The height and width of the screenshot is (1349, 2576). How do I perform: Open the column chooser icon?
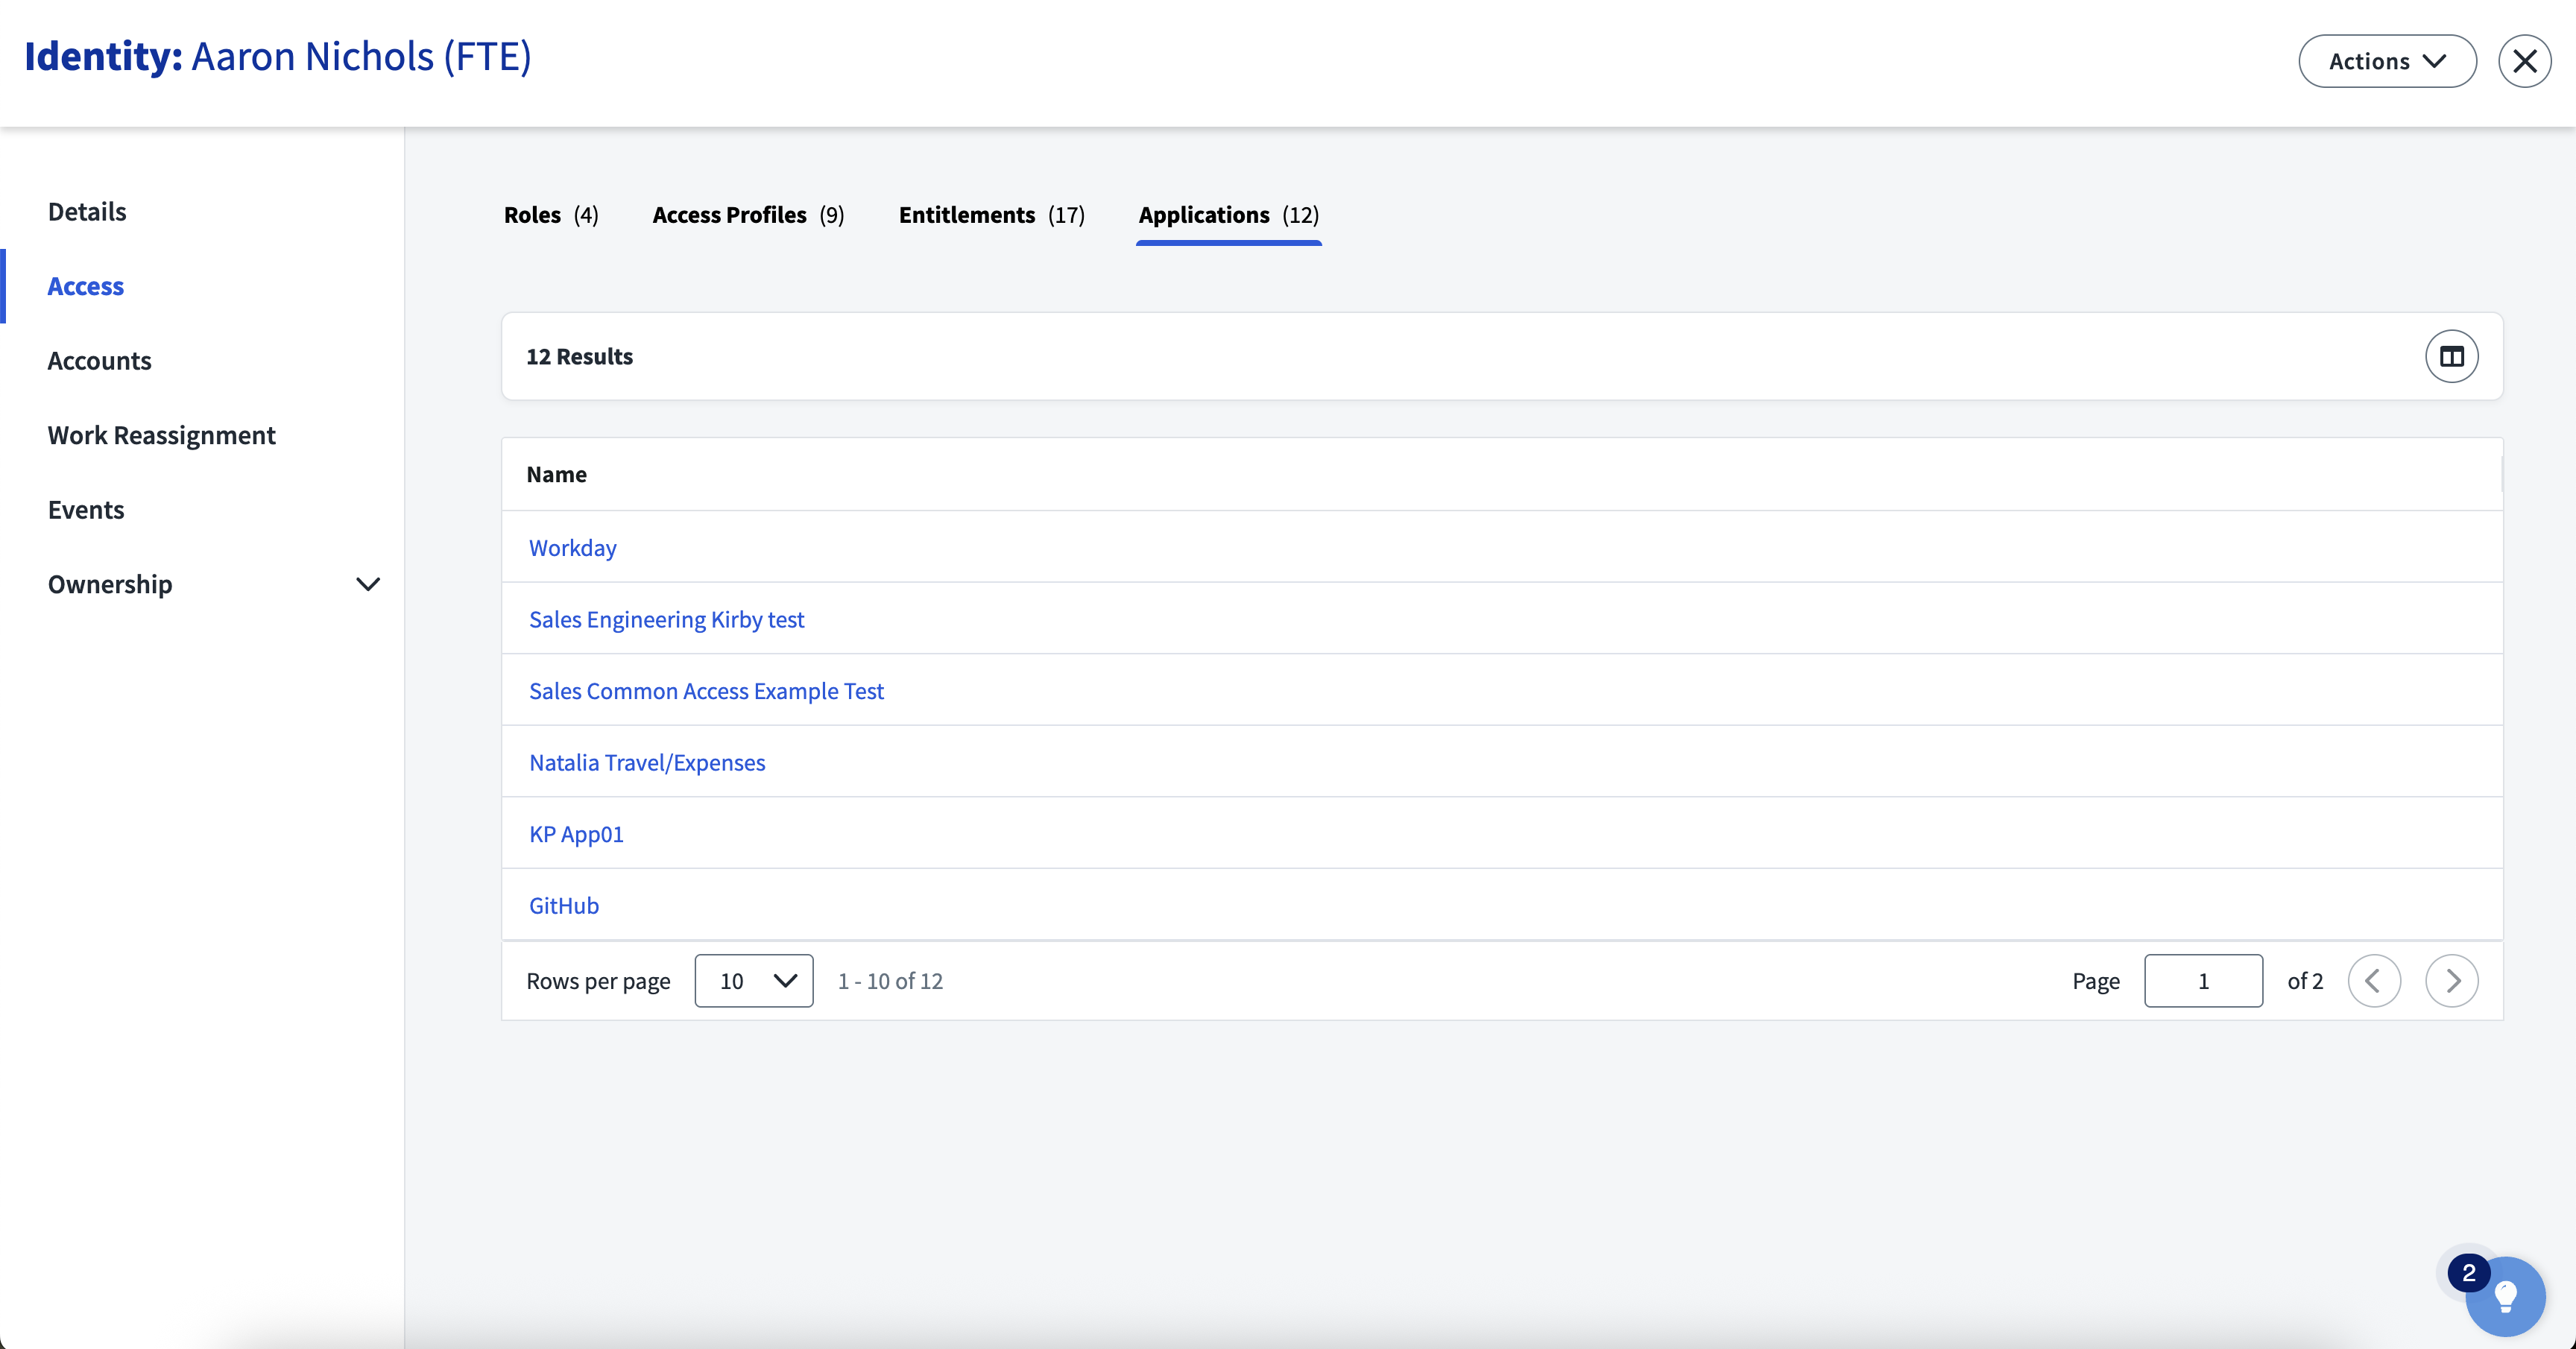2451,356
